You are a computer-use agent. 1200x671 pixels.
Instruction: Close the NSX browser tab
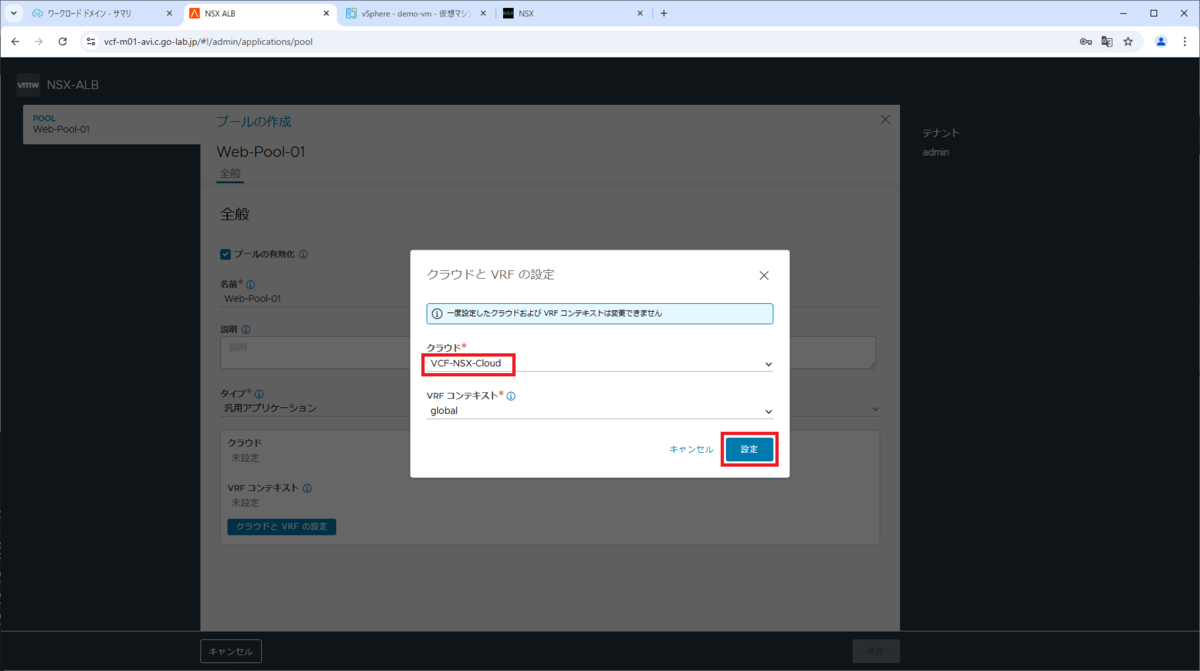(x=640, y=13)
